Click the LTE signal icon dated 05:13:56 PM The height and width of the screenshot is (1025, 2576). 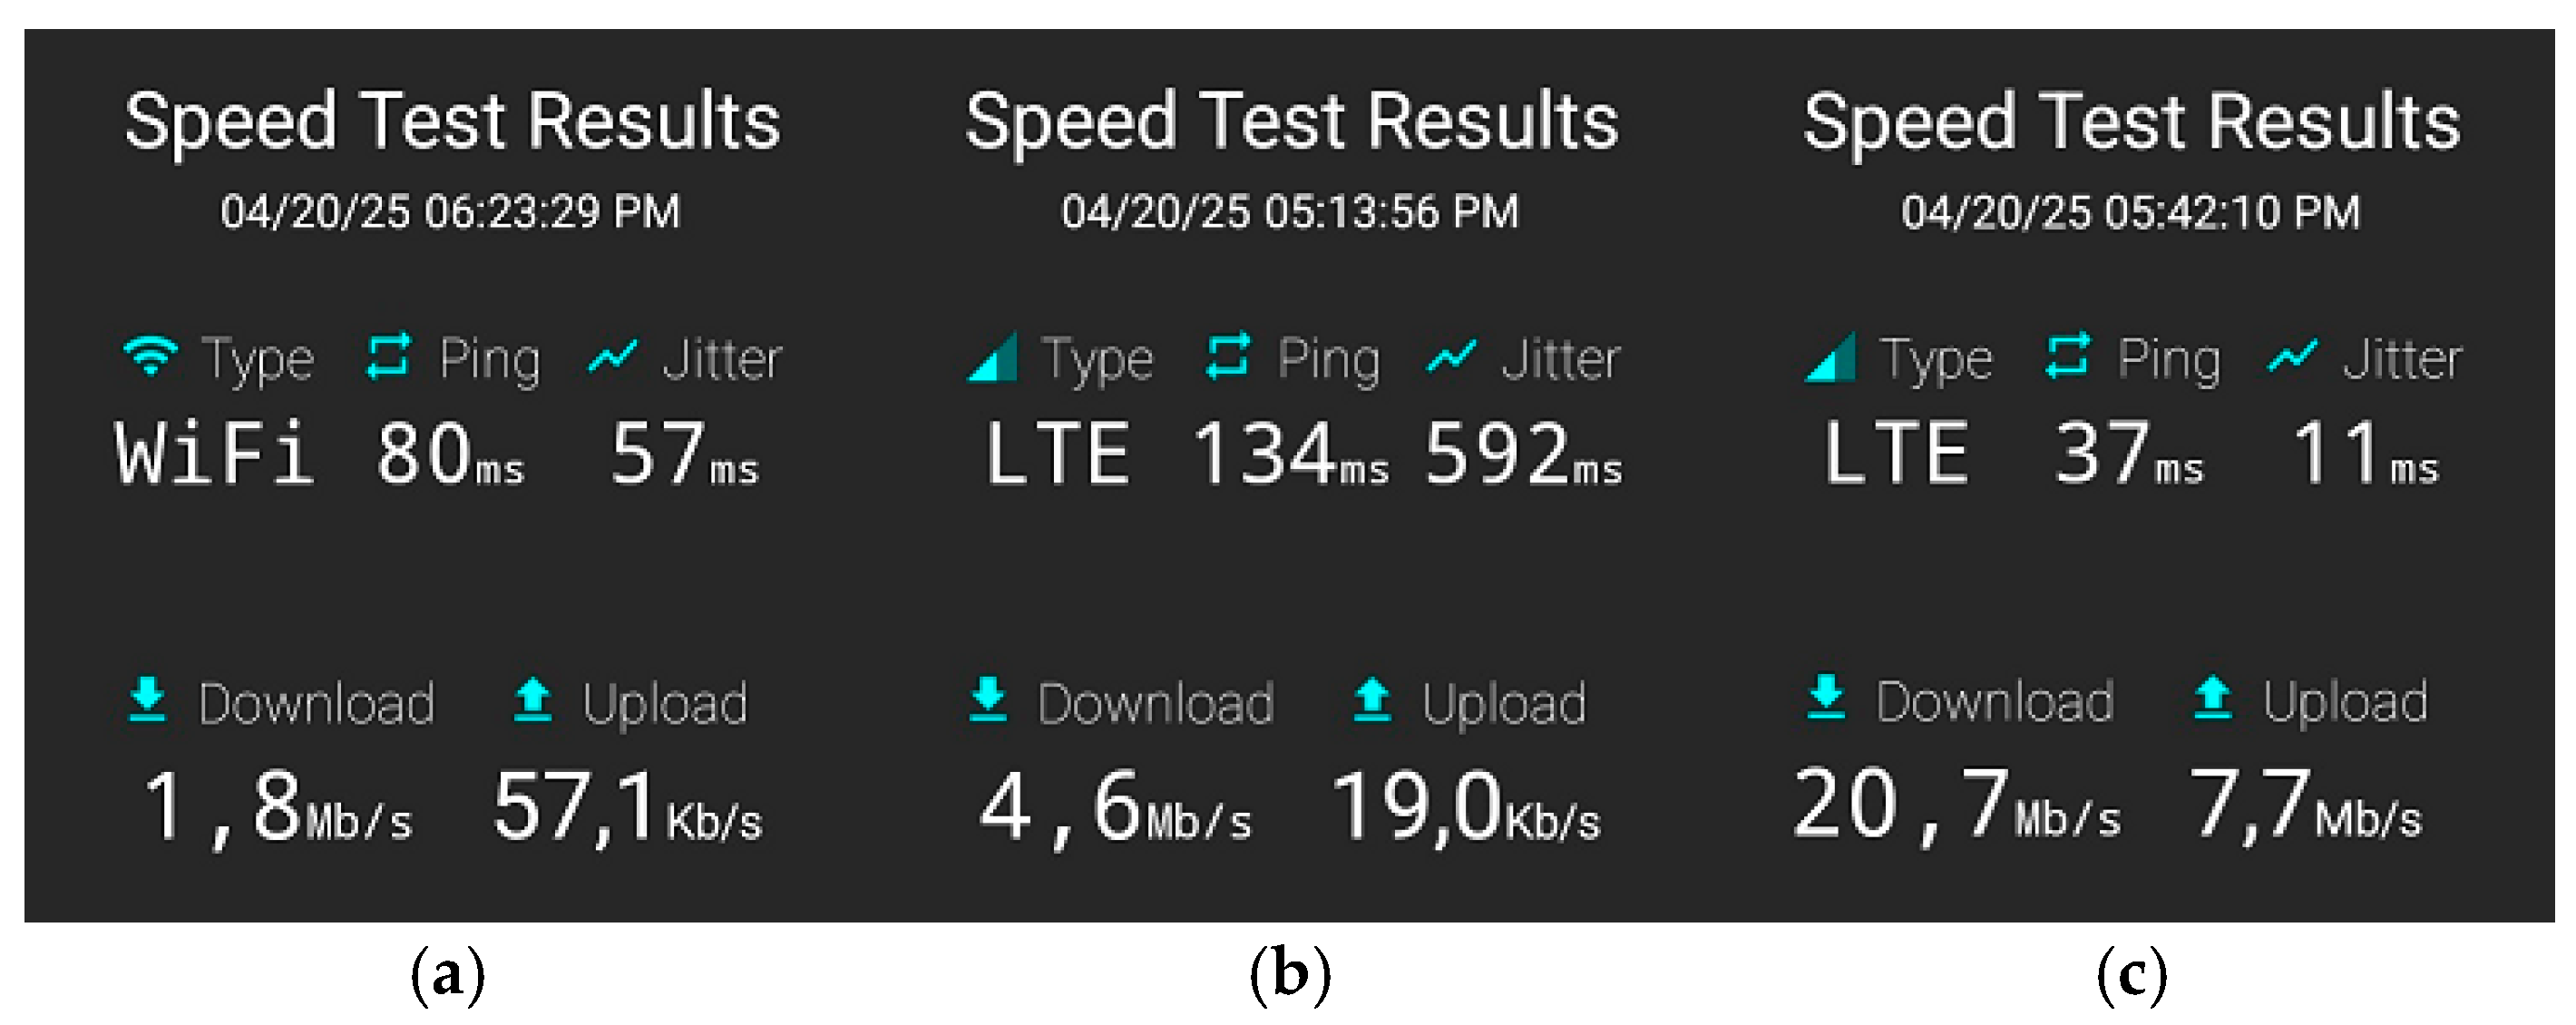(x=992, y=357)
